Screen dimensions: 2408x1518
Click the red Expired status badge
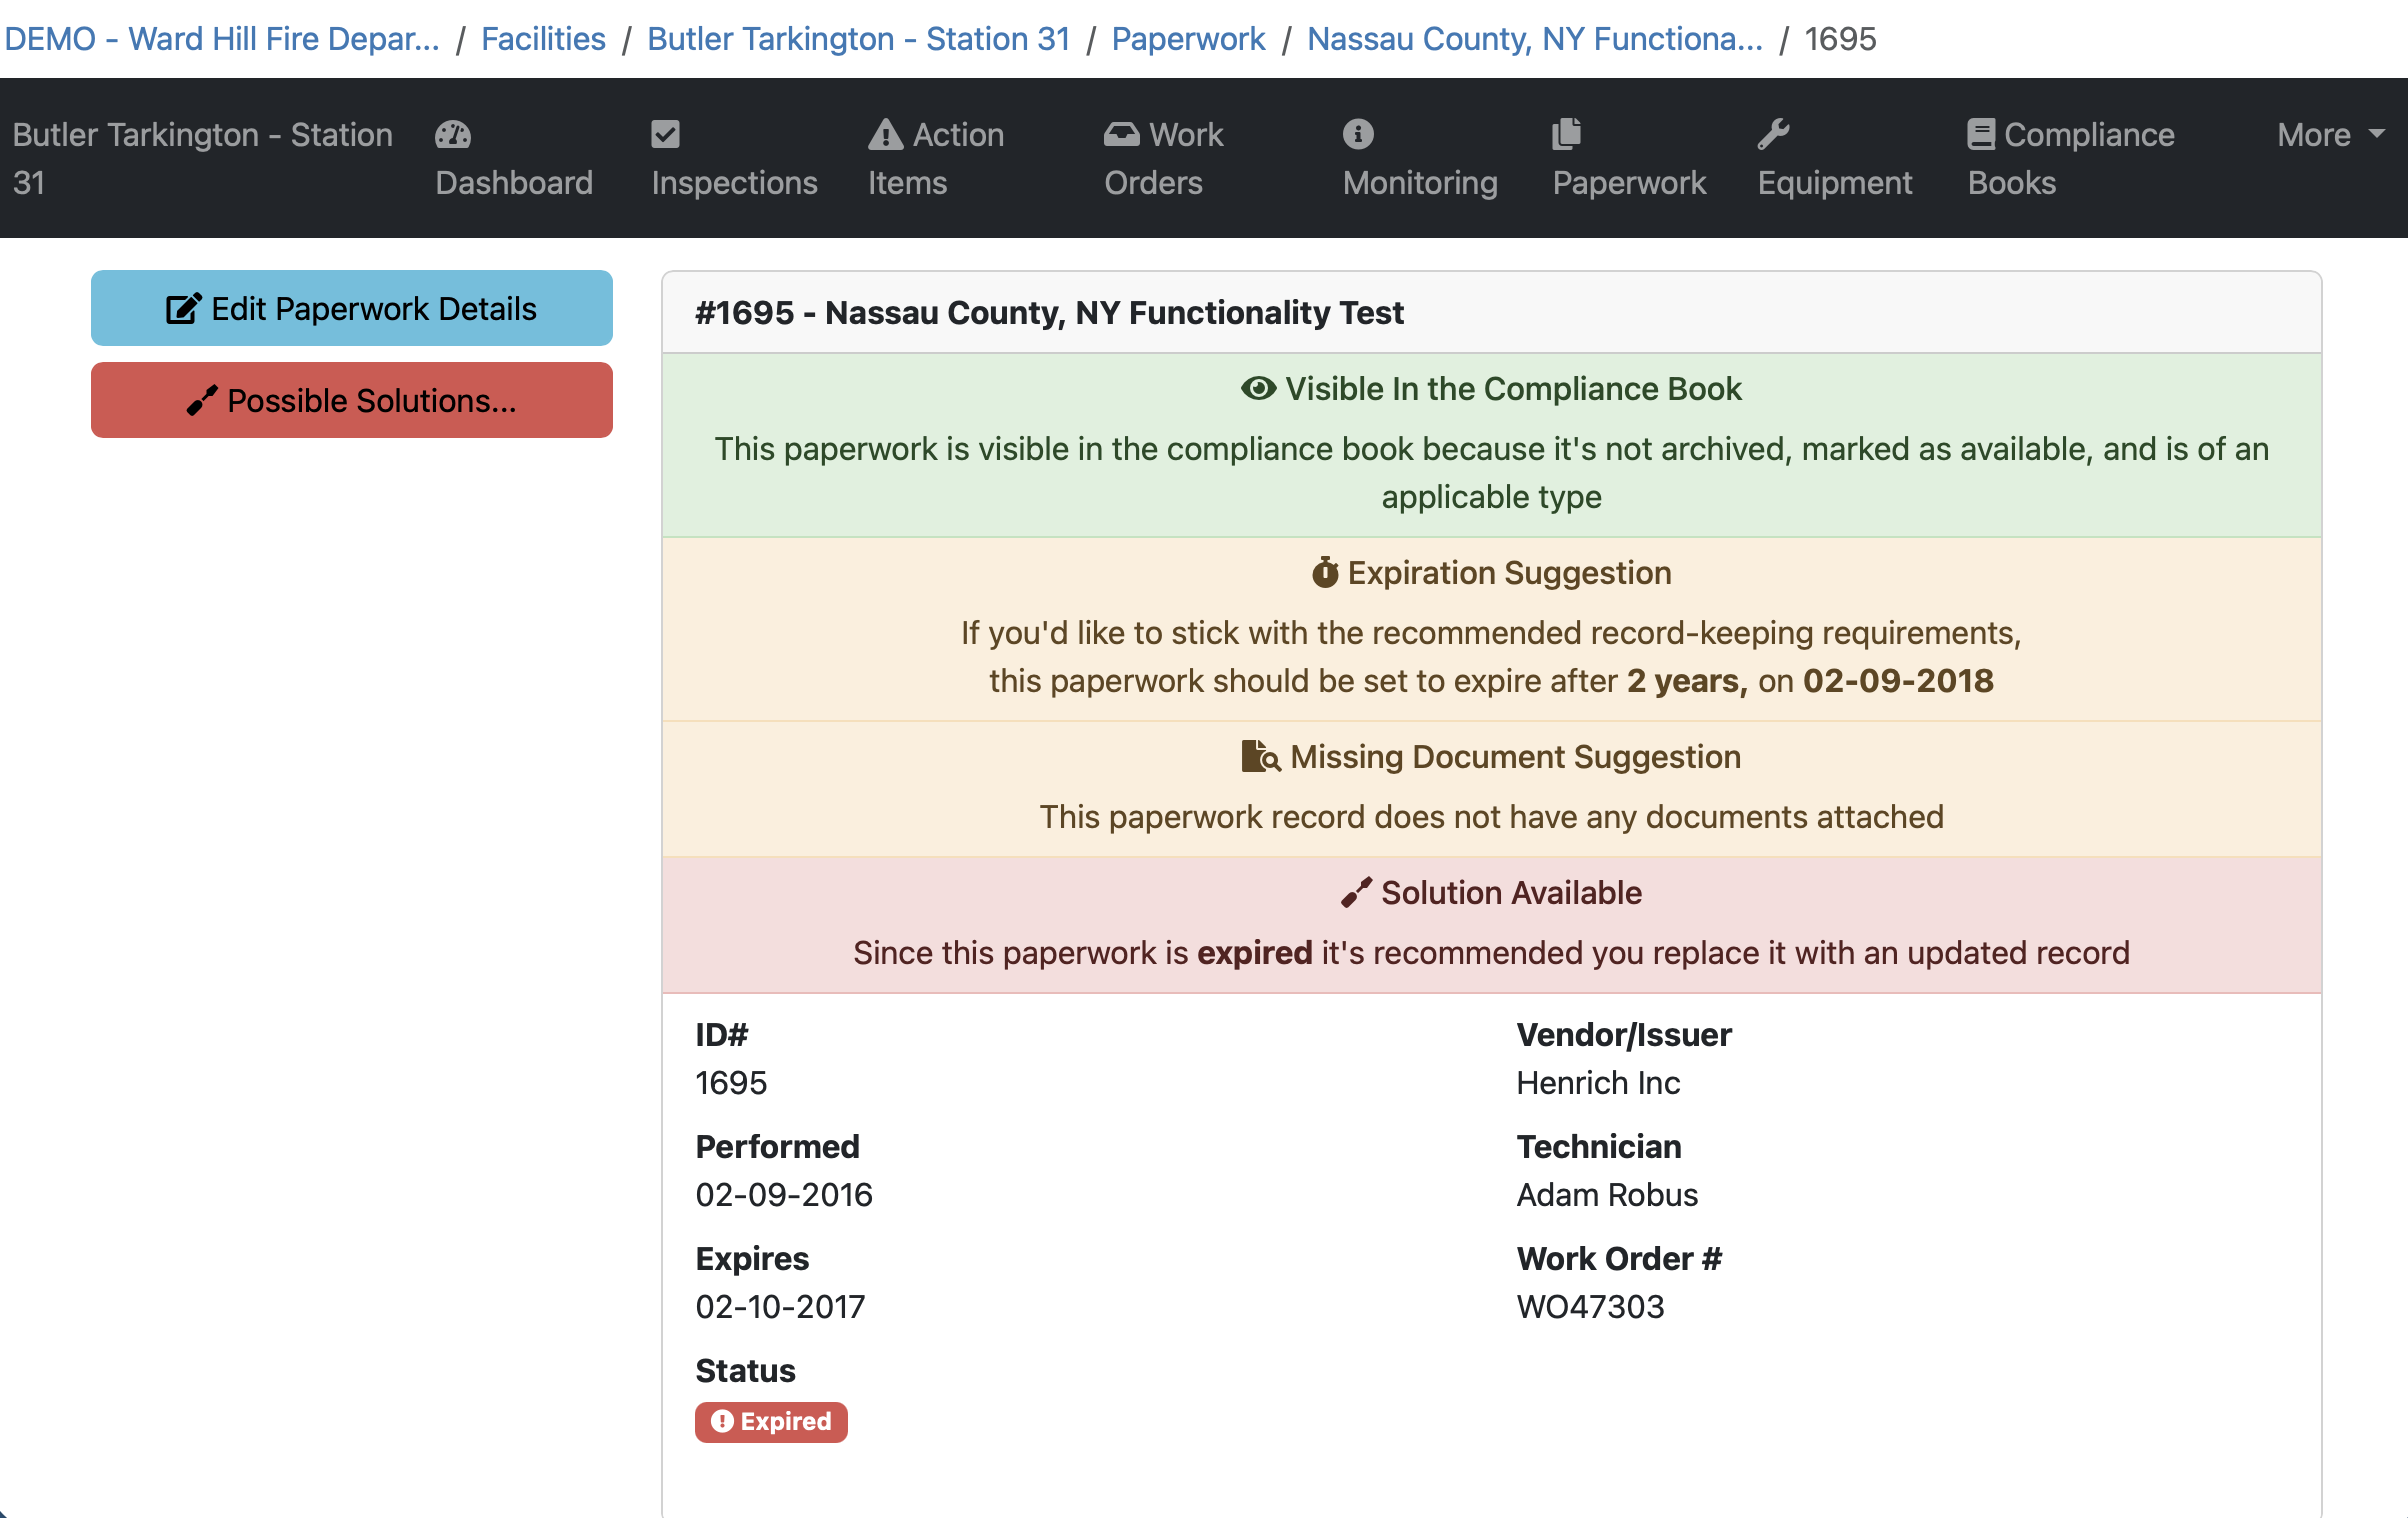click(771, 1421)
